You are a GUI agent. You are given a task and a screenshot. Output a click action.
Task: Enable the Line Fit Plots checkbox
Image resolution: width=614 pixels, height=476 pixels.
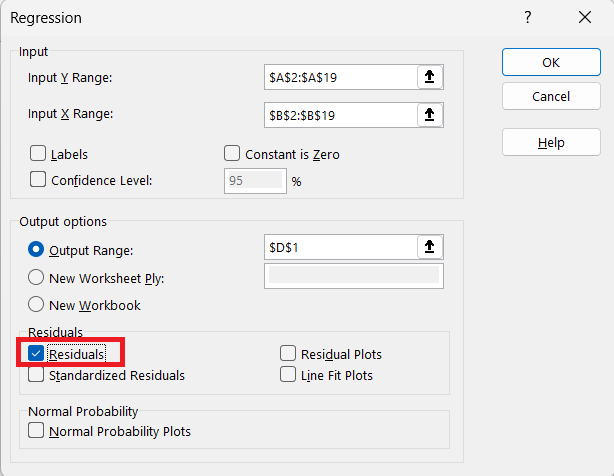tap(288, 374)
